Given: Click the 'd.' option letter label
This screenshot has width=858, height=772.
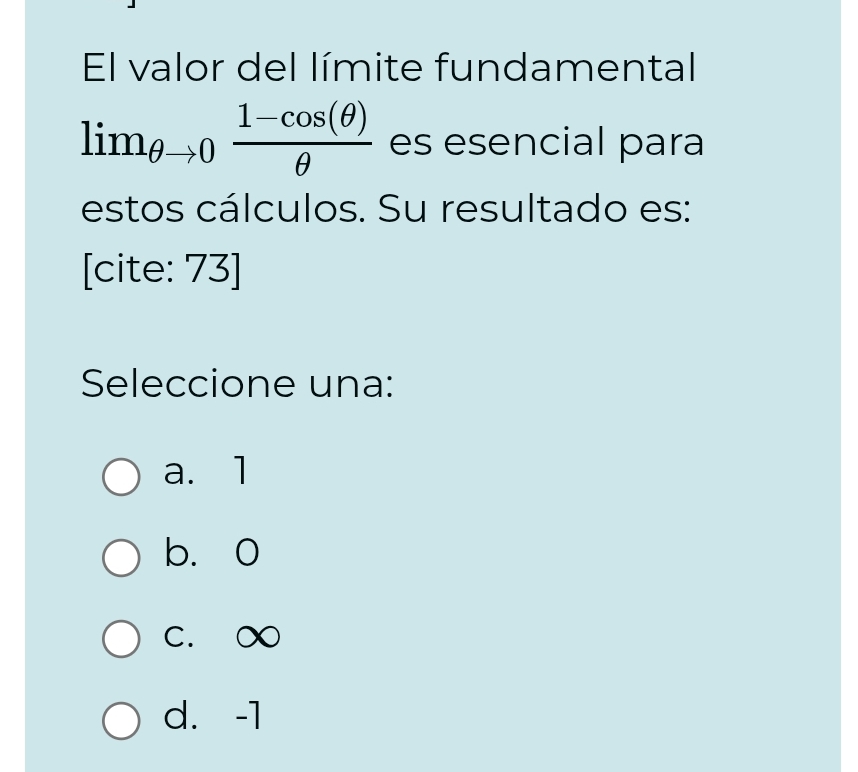Looking at the screenshot, I should coord(181,715).
